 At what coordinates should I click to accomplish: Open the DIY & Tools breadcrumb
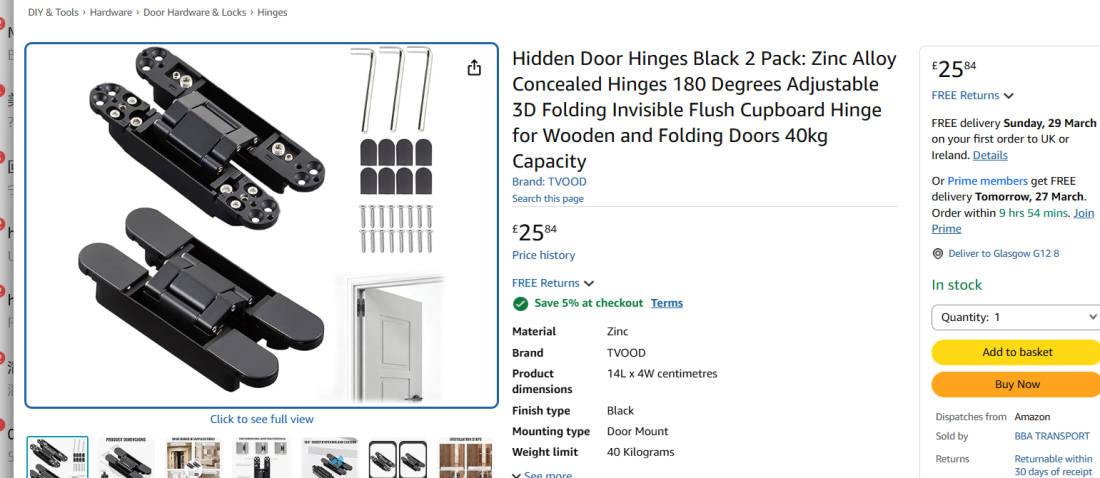pyautogui.click(x=54, y=12)
